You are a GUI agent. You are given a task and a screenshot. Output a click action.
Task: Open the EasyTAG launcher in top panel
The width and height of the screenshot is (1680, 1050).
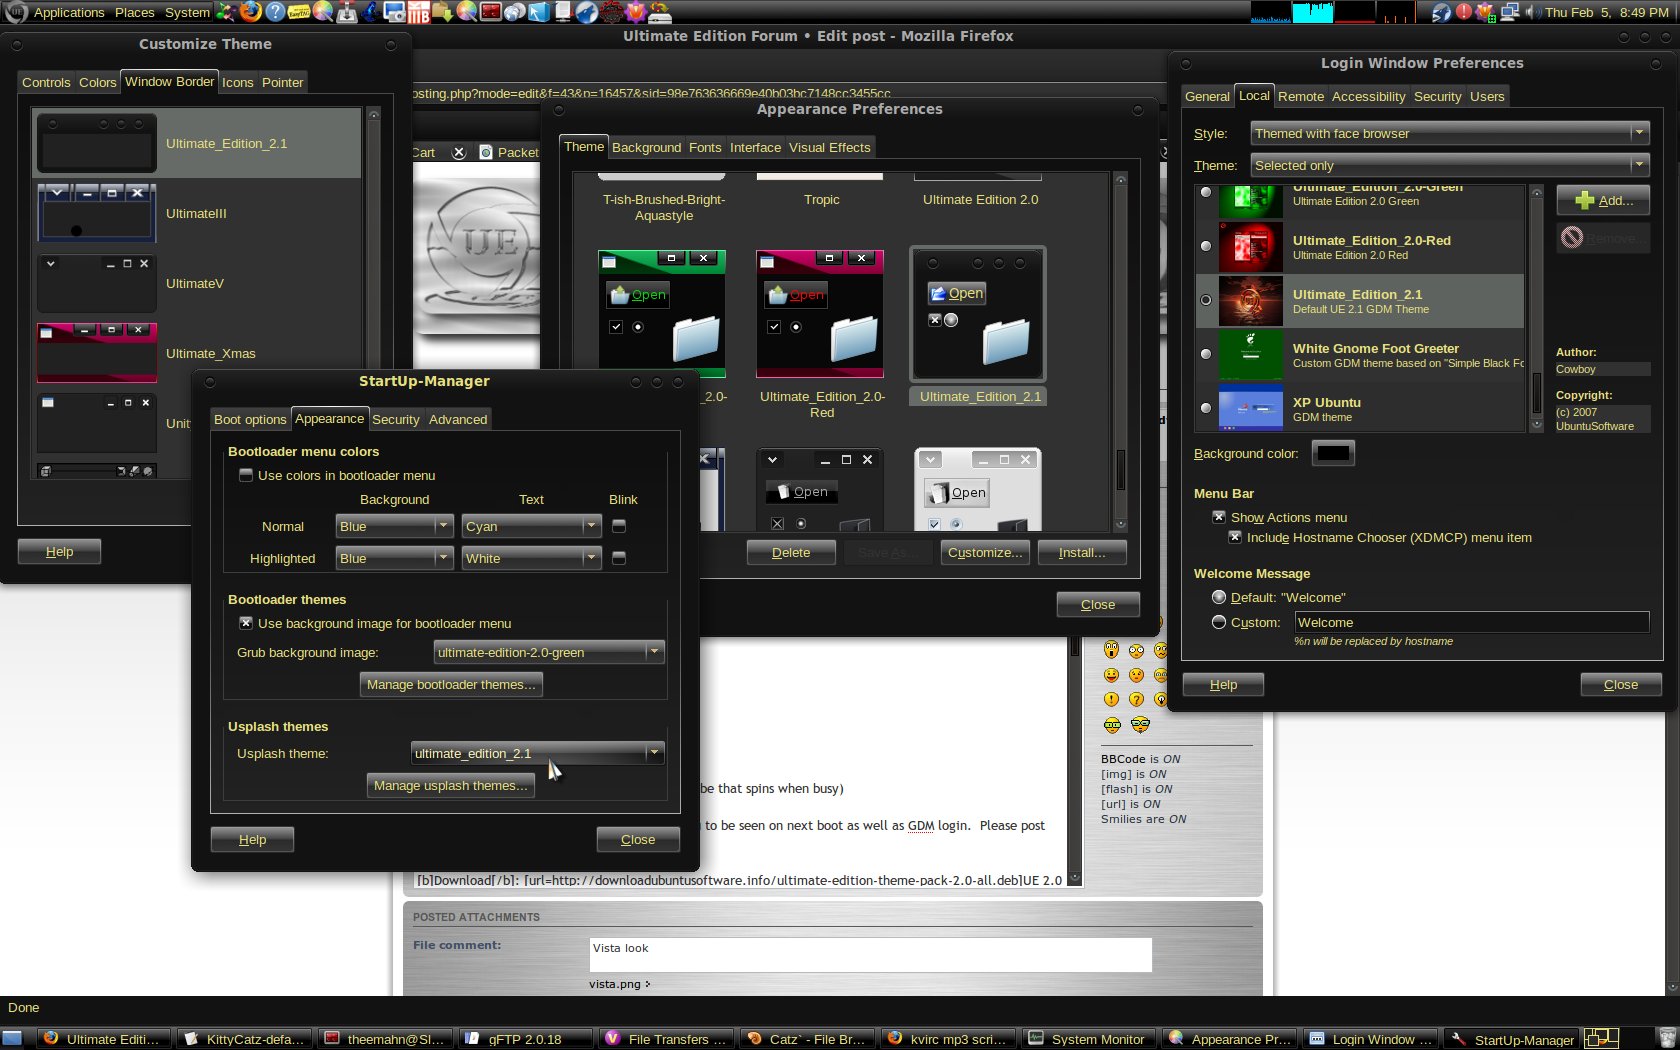pos(299,12)
